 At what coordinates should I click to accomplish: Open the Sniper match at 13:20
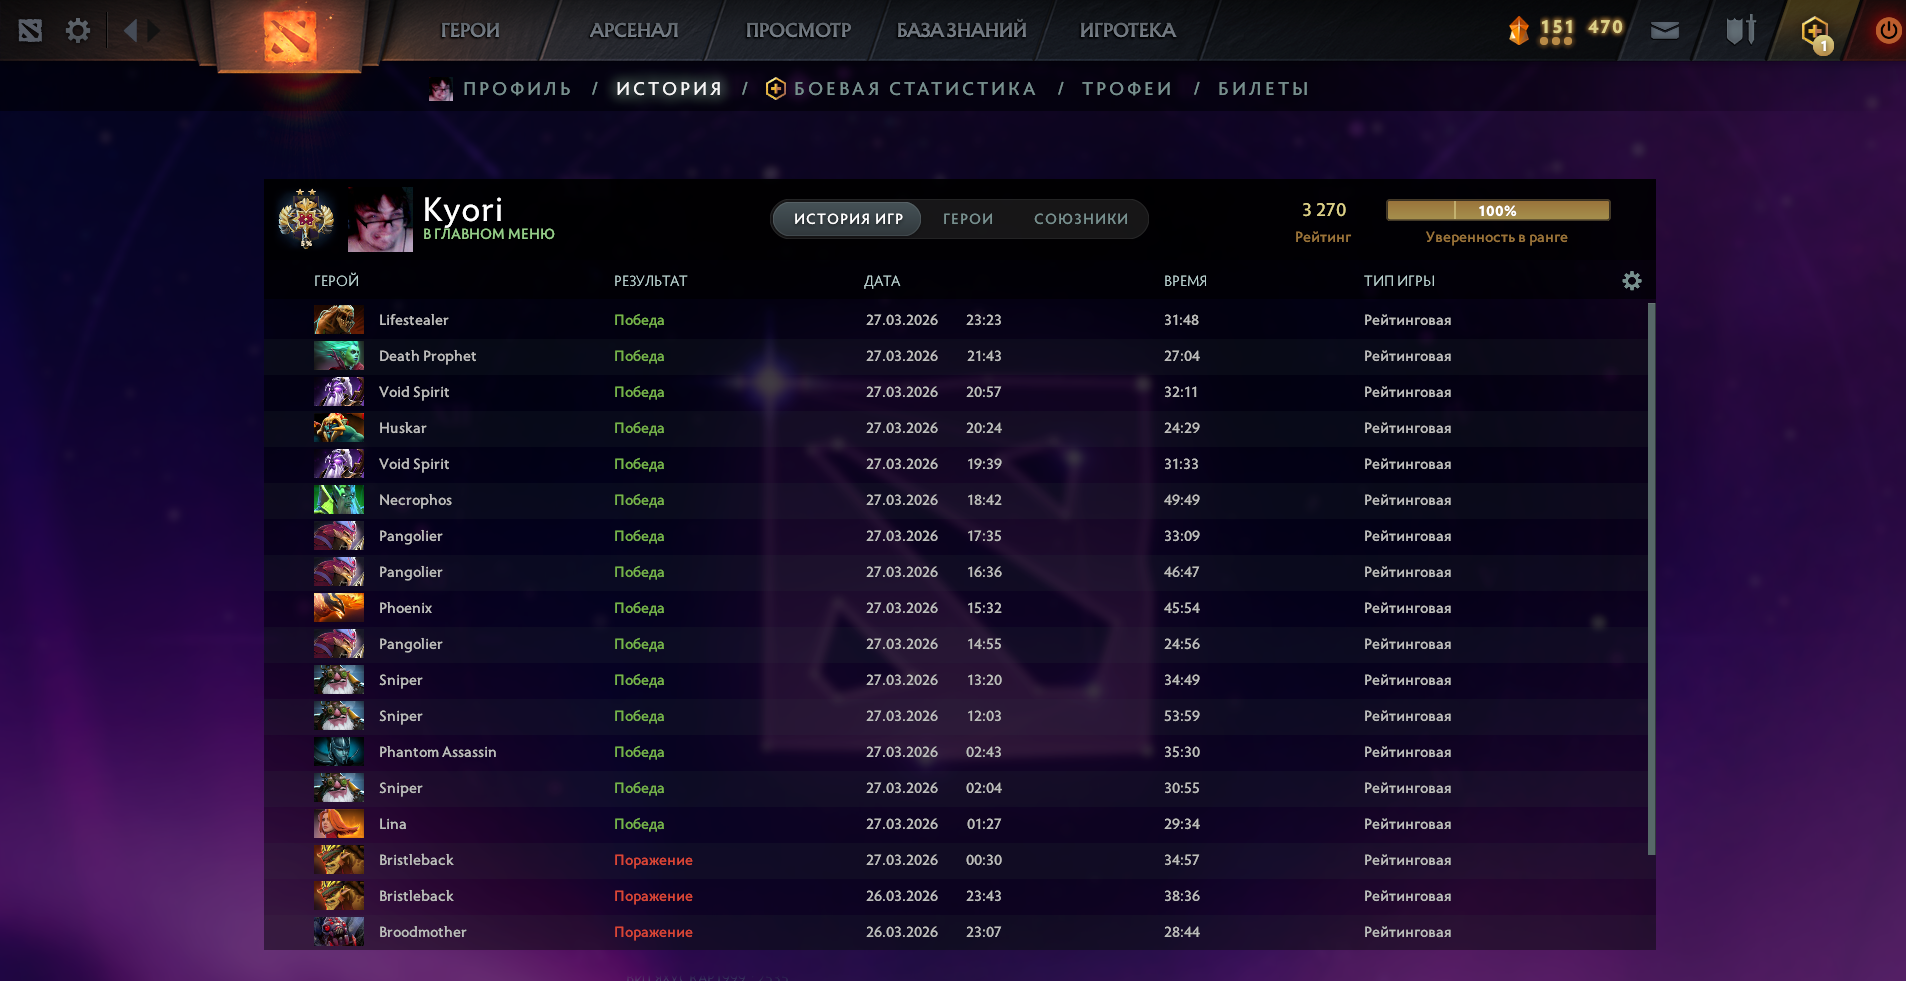955,680
